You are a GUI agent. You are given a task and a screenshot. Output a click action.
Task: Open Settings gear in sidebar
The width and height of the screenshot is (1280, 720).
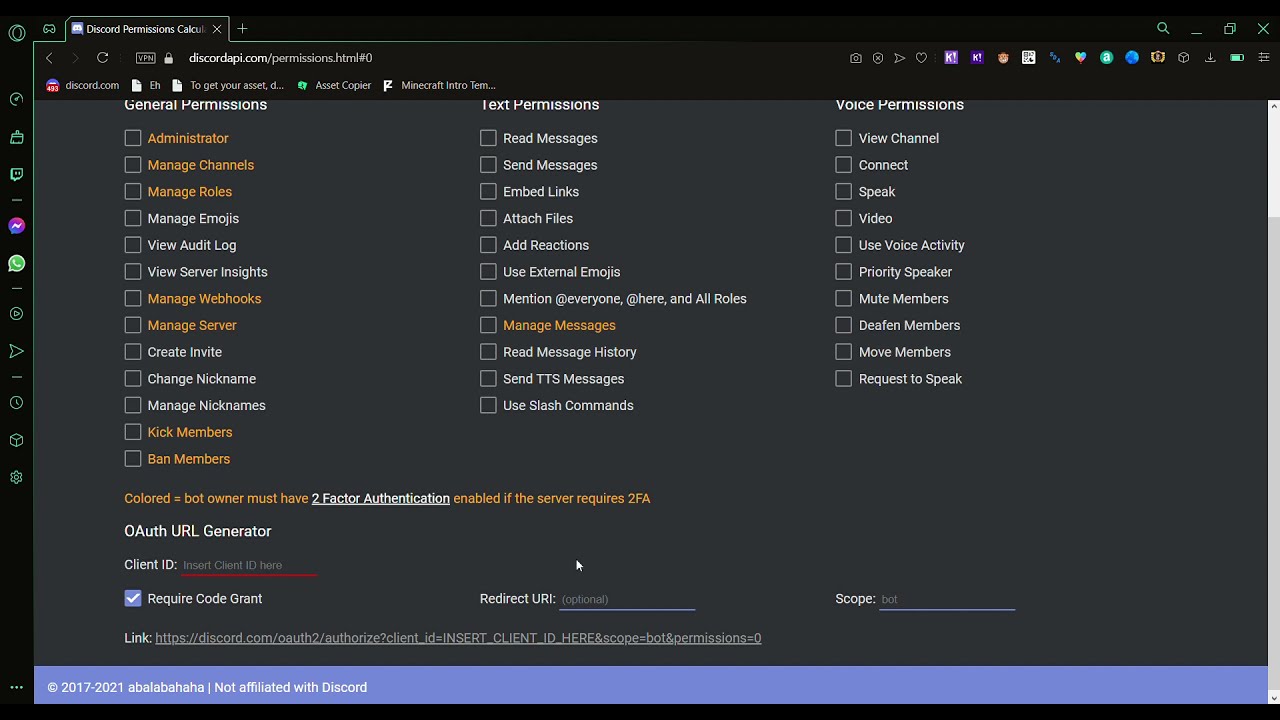[16, 478]
